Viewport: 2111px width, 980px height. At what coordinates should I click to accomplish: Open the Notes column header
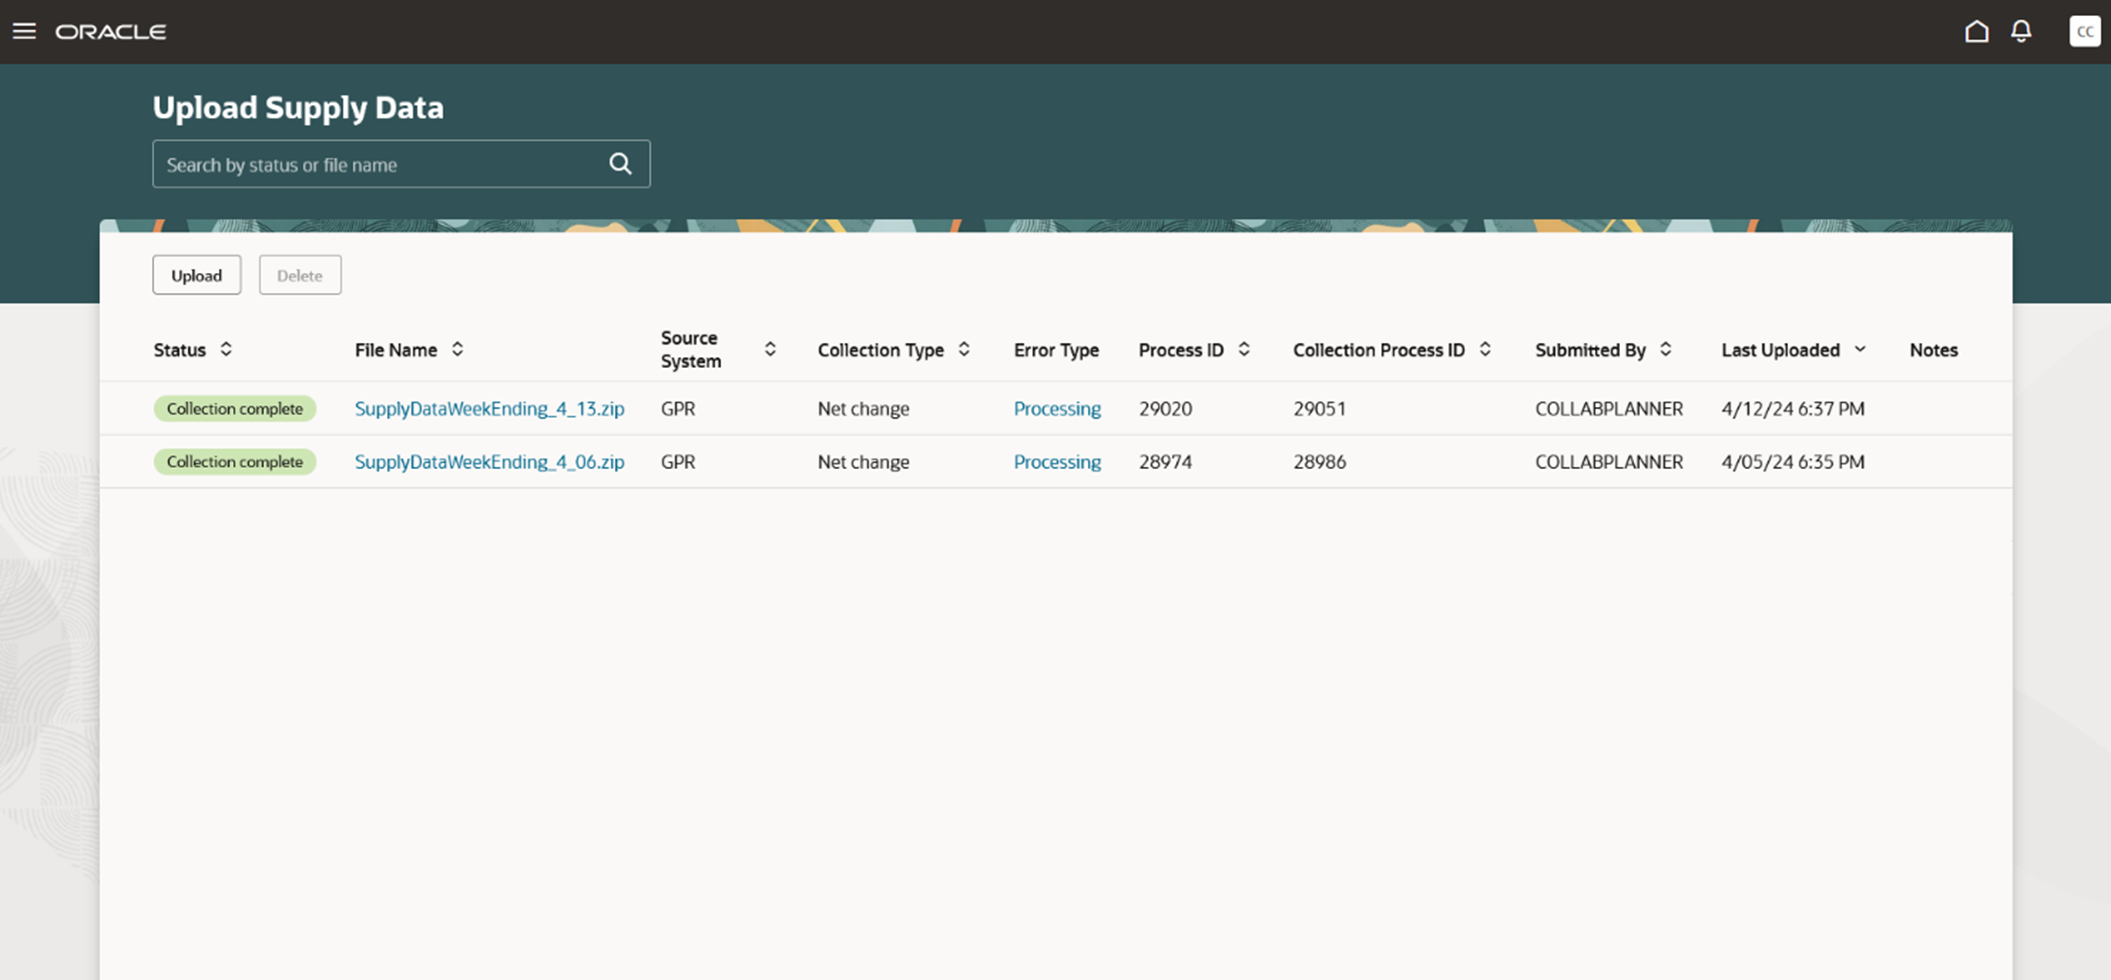pyautogui.click(x=1933, y=350)
